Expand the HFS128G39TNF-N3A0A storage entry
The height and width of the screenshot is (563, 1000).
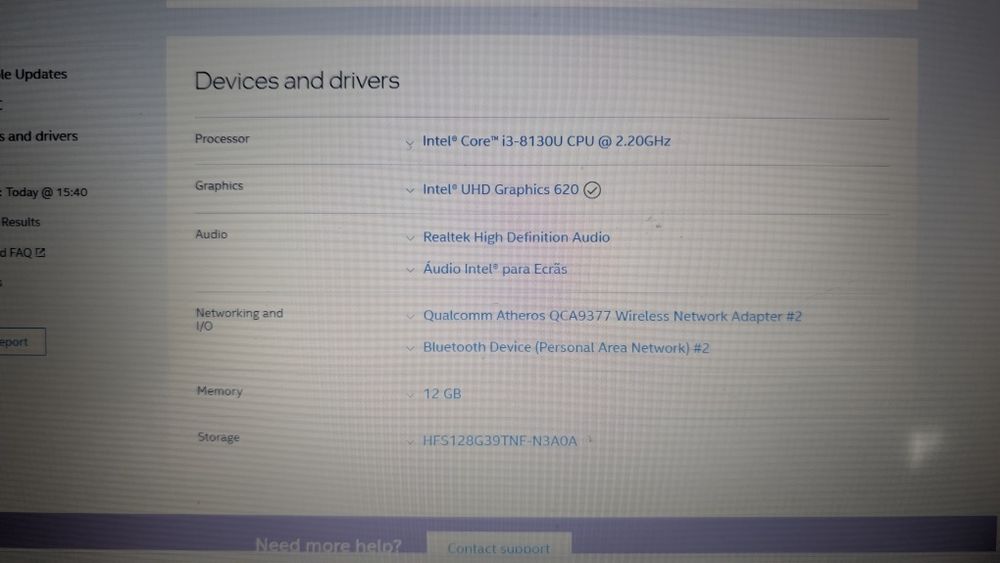click(x=410, y=441)
